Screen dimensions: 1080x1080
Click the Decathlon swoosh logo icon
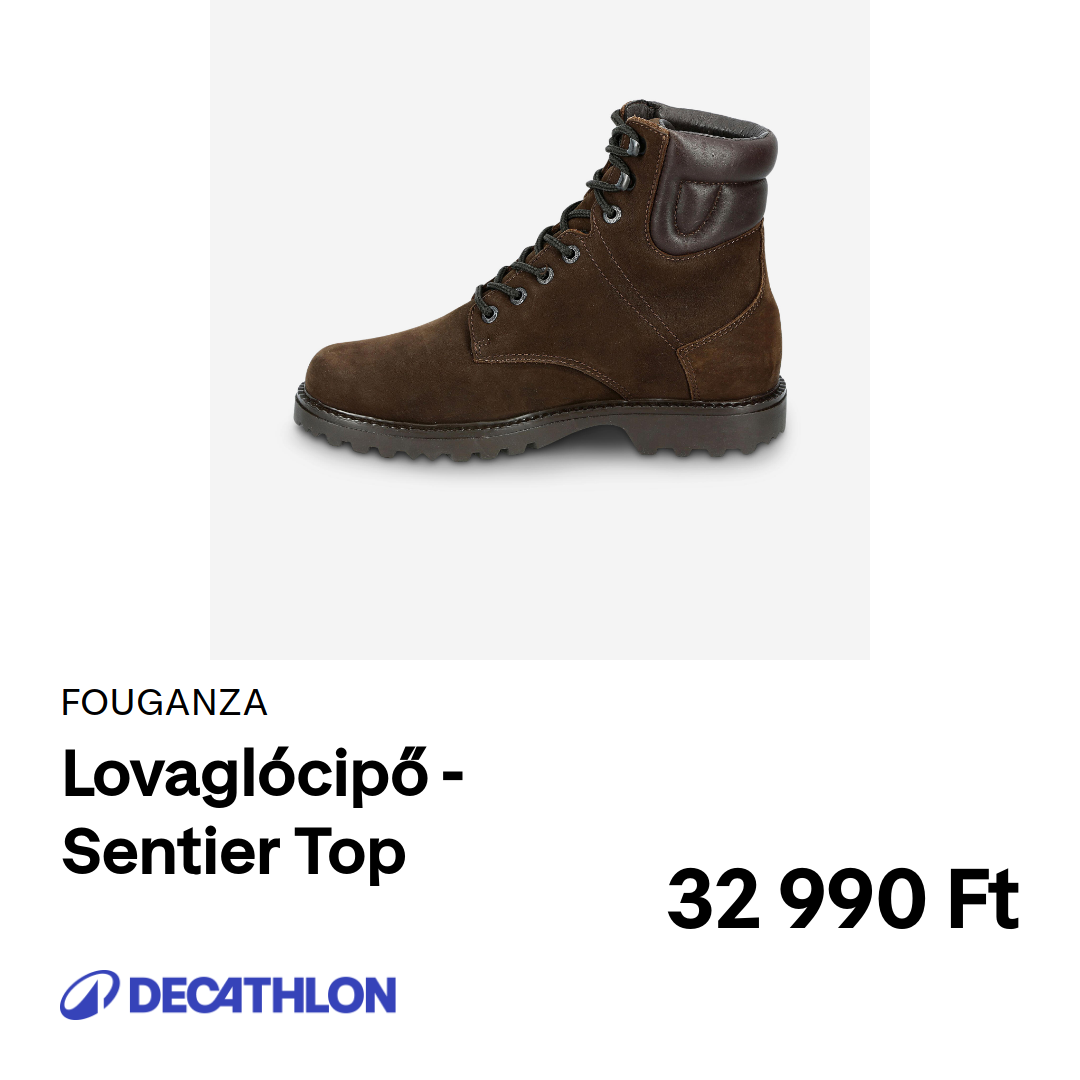[x=90, y=995]
